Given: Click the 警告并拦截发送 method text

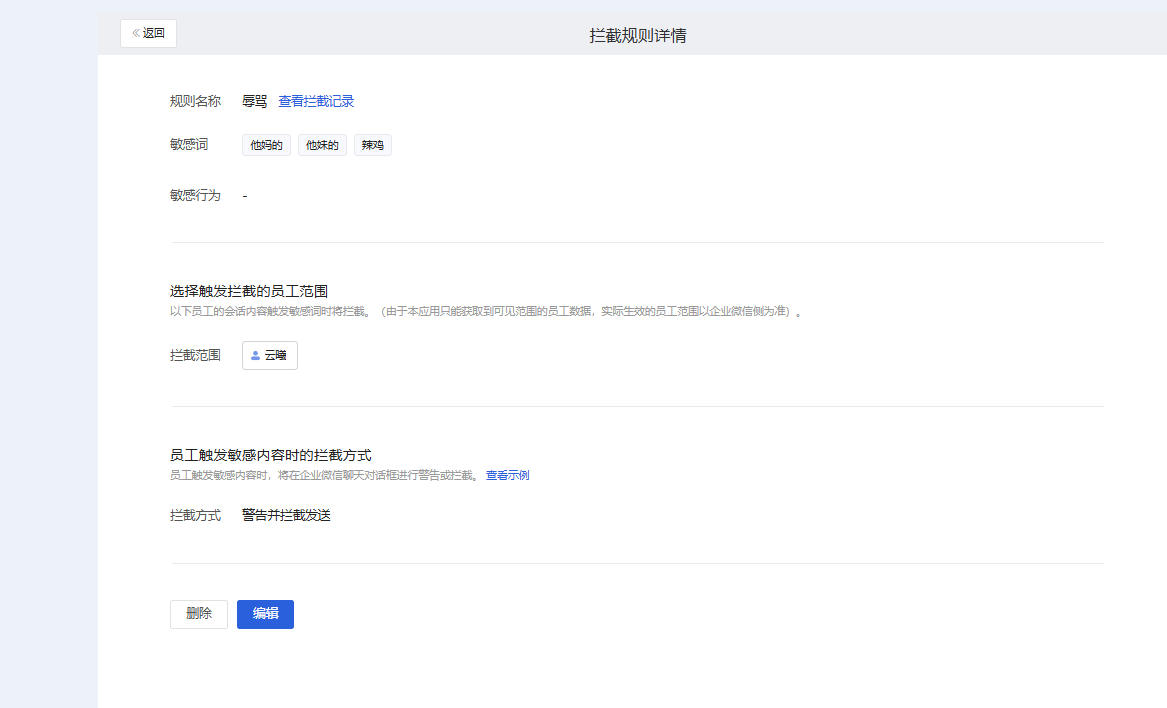Looking at the screenshot, I should [x=287, y=515].
